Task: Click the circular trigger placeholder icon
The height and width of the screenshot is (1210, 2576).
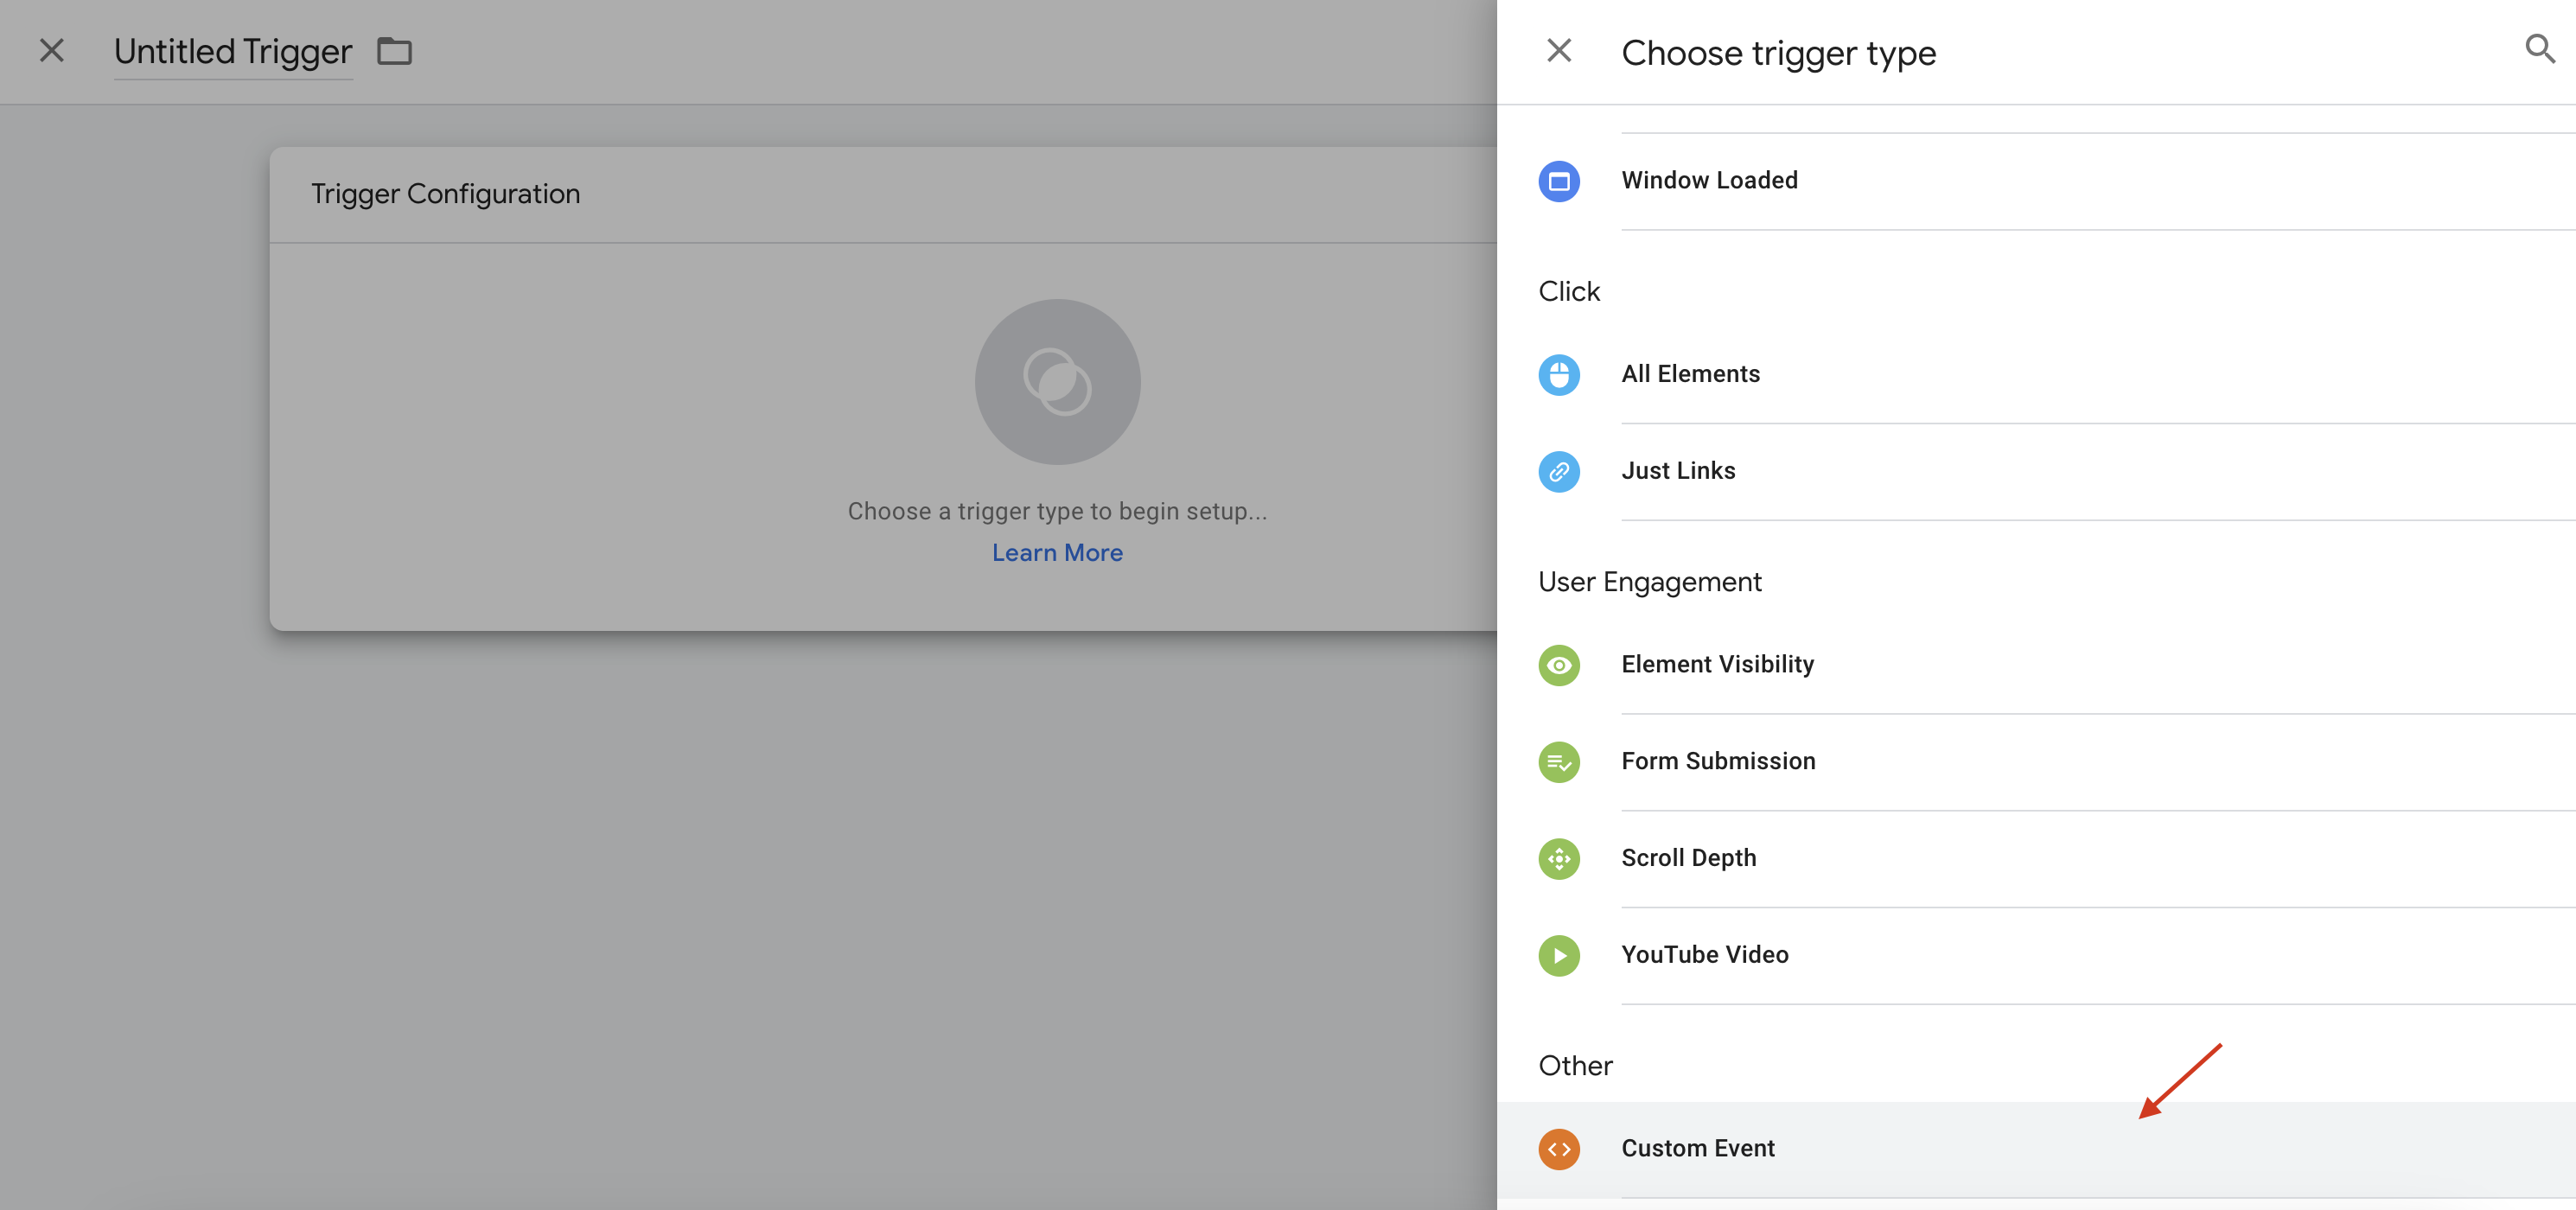Action: 1057,382
